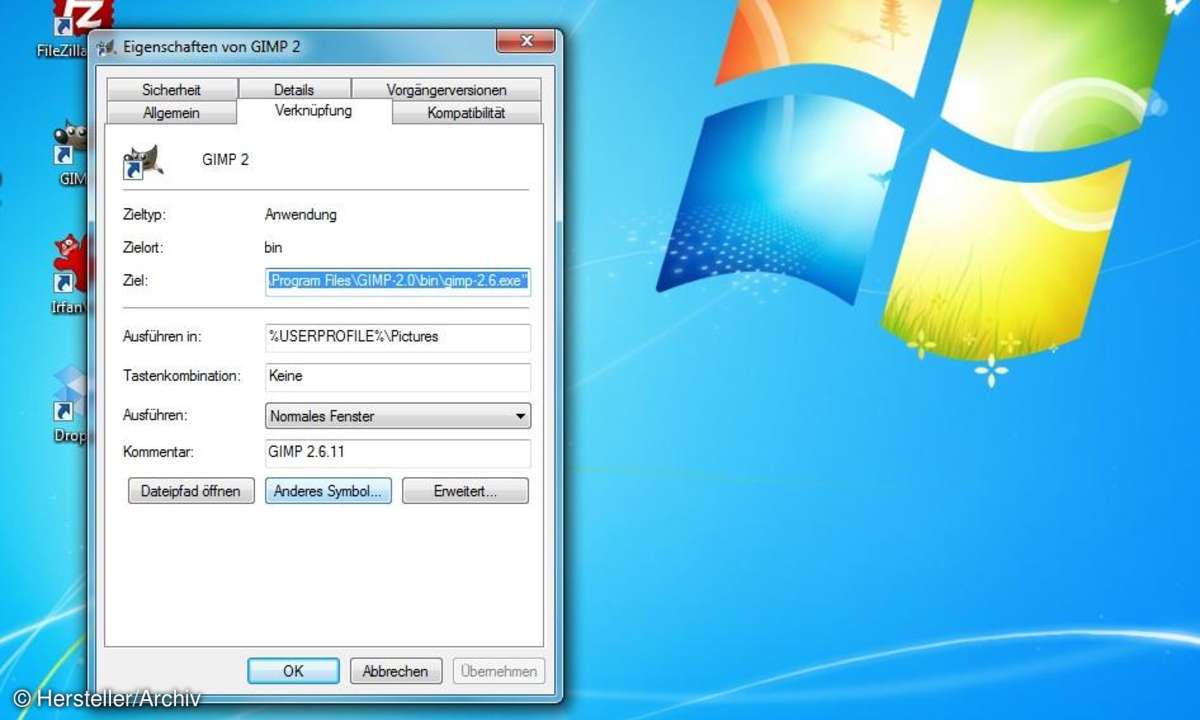Click Dateipfad öffnen button
Screen dimensions: 1200x720
coord(191,491)
